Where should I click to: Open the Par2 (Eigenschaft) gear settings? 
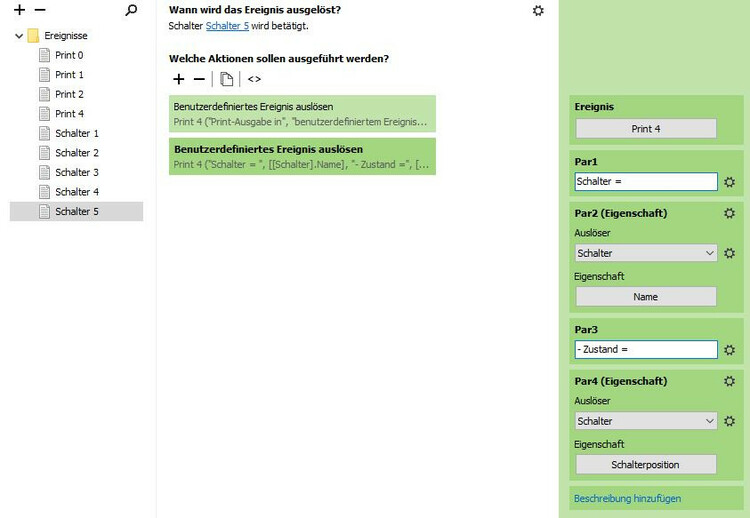coord(729,213)
